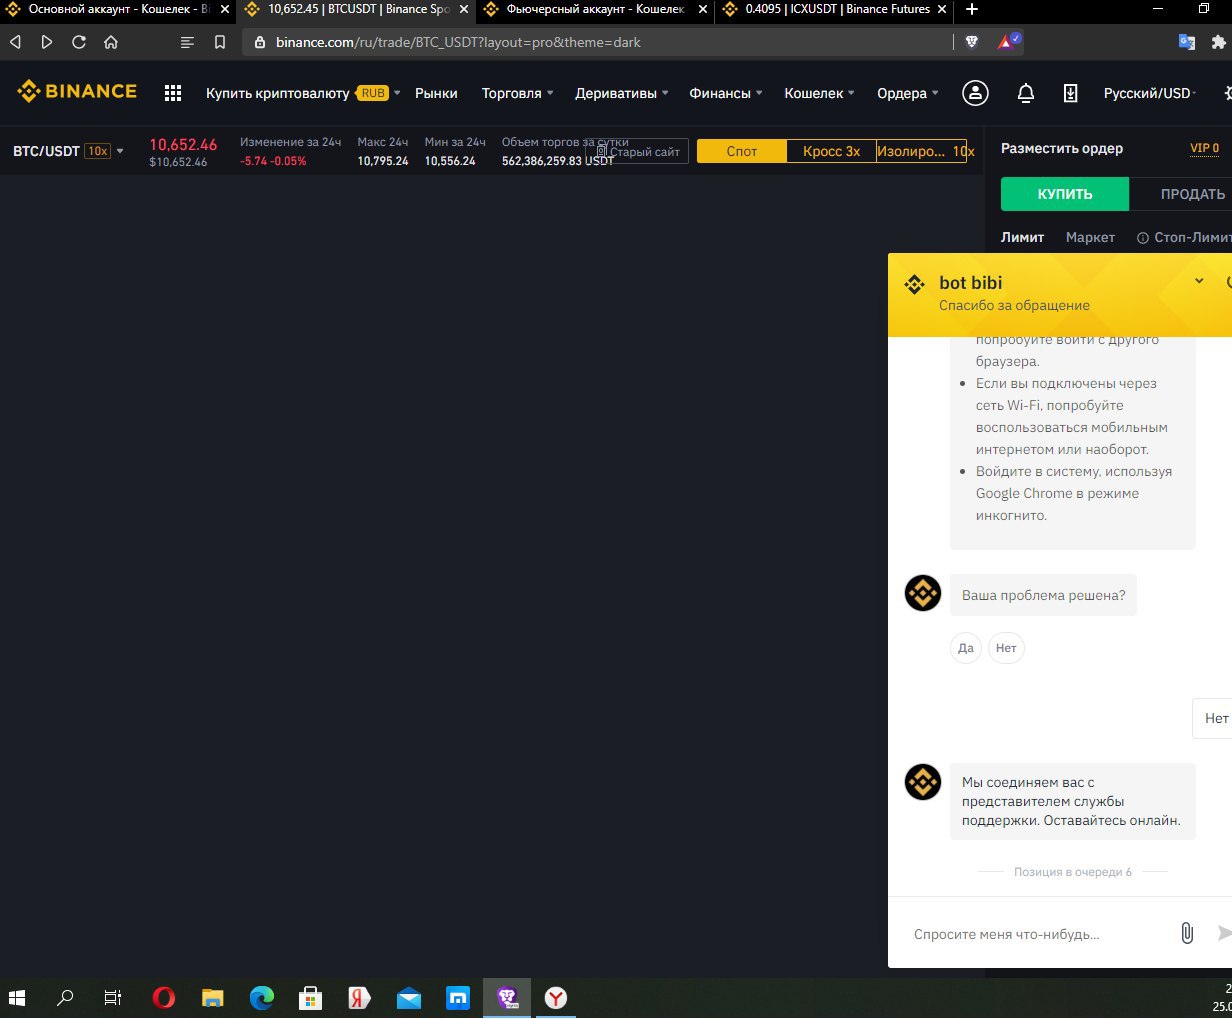The height and width of the screenshot is (1019, 1232).
Task: Select the Лимит order type tab
Action: click(x=1022, y=237)
